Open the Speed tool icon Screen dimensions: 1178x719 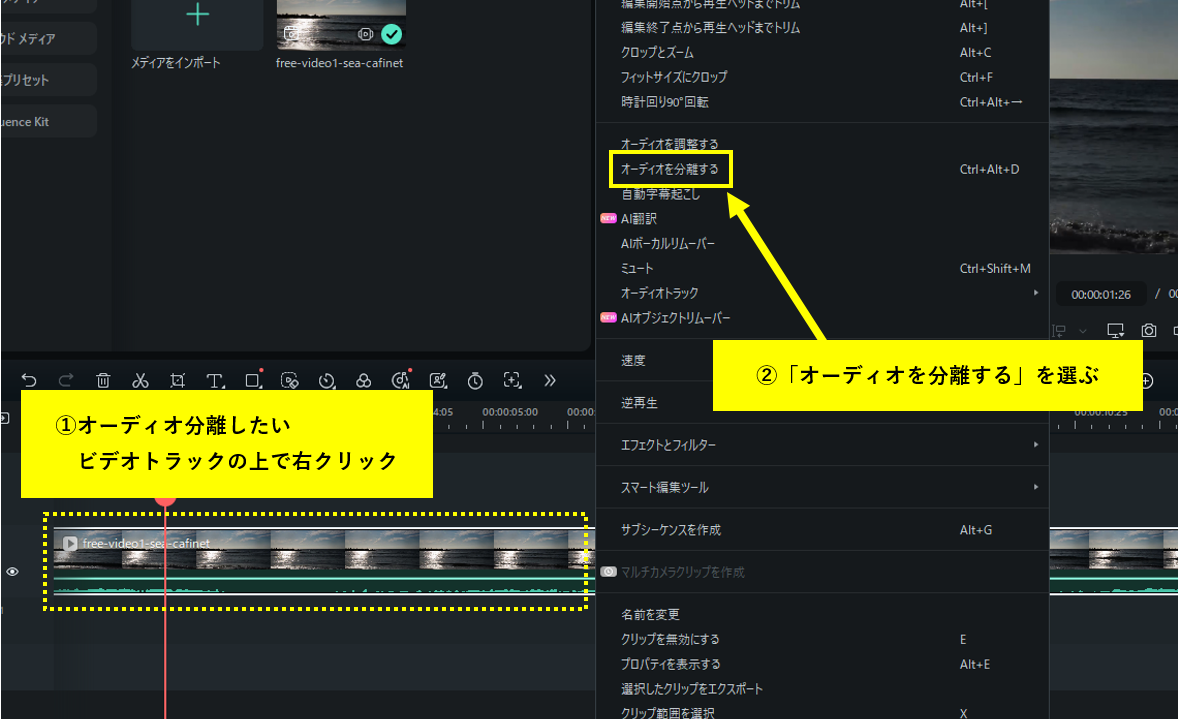326,380
